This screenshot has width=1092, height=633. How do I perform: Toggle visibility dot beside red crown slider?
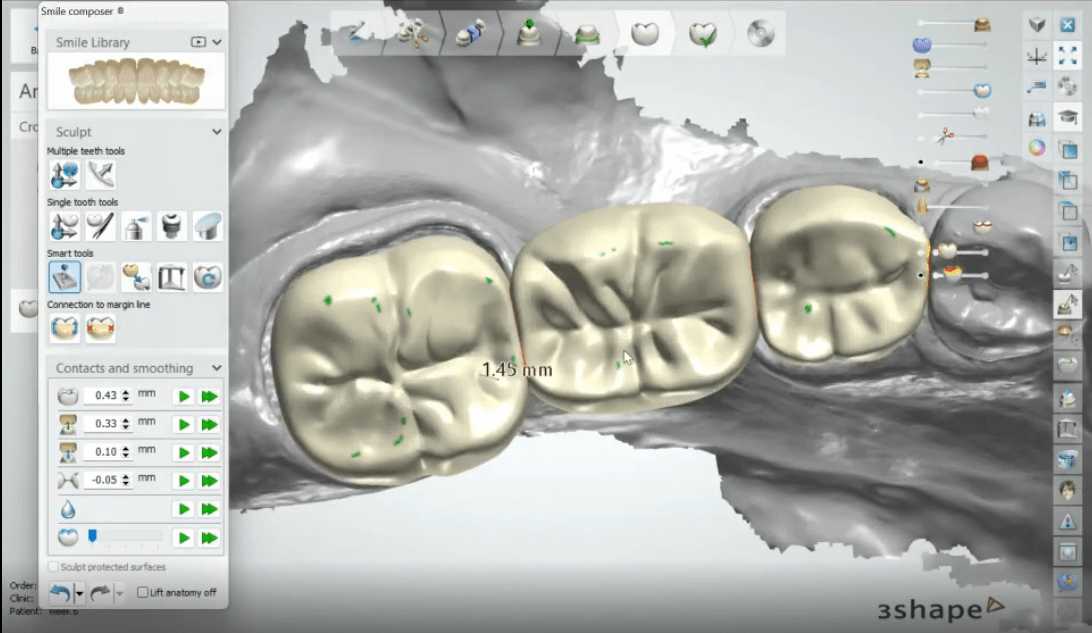point(920,162)
